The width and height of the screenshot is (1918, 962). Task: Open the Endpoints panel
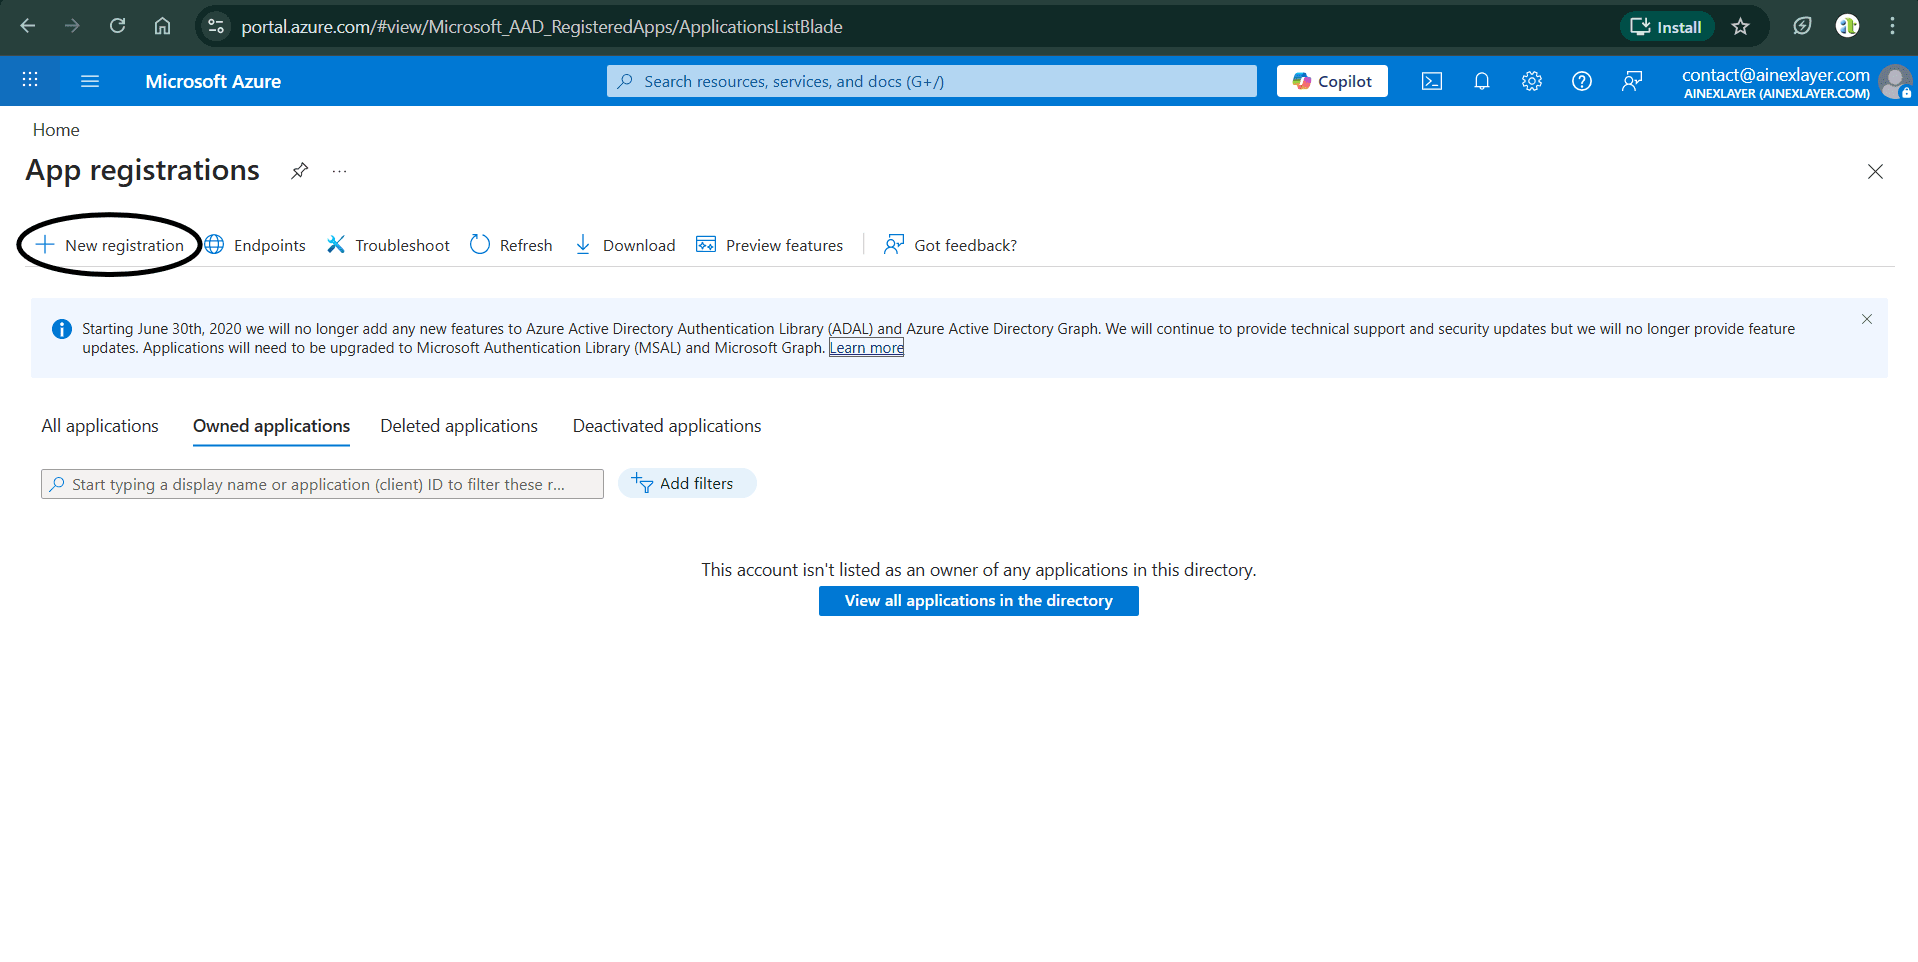pos(255,245)
